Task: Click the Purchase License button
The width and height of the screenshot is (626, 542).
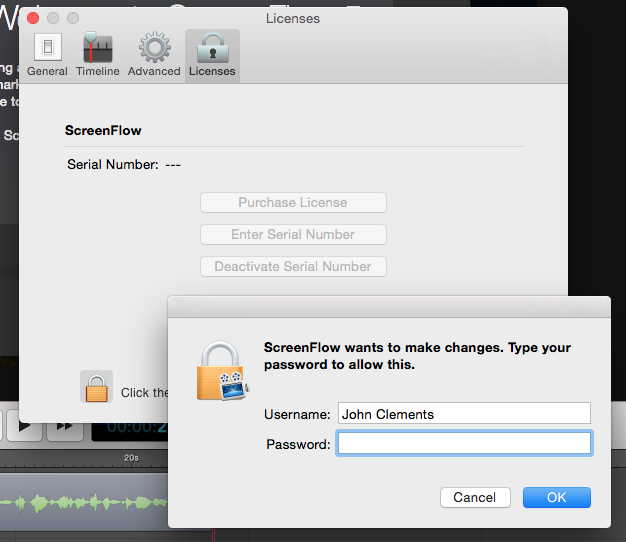Action: 293,202
